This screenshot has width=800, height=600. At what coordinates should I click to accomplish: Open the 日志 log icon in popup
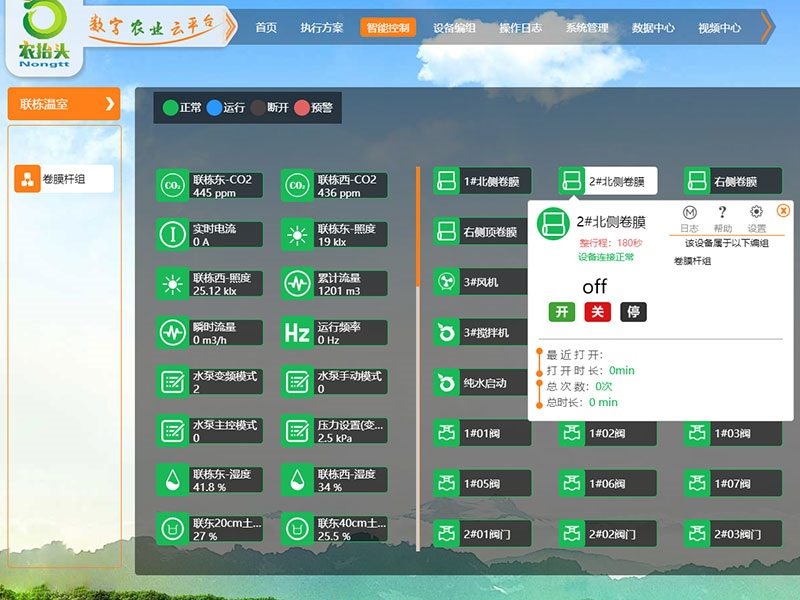[689, 212]
